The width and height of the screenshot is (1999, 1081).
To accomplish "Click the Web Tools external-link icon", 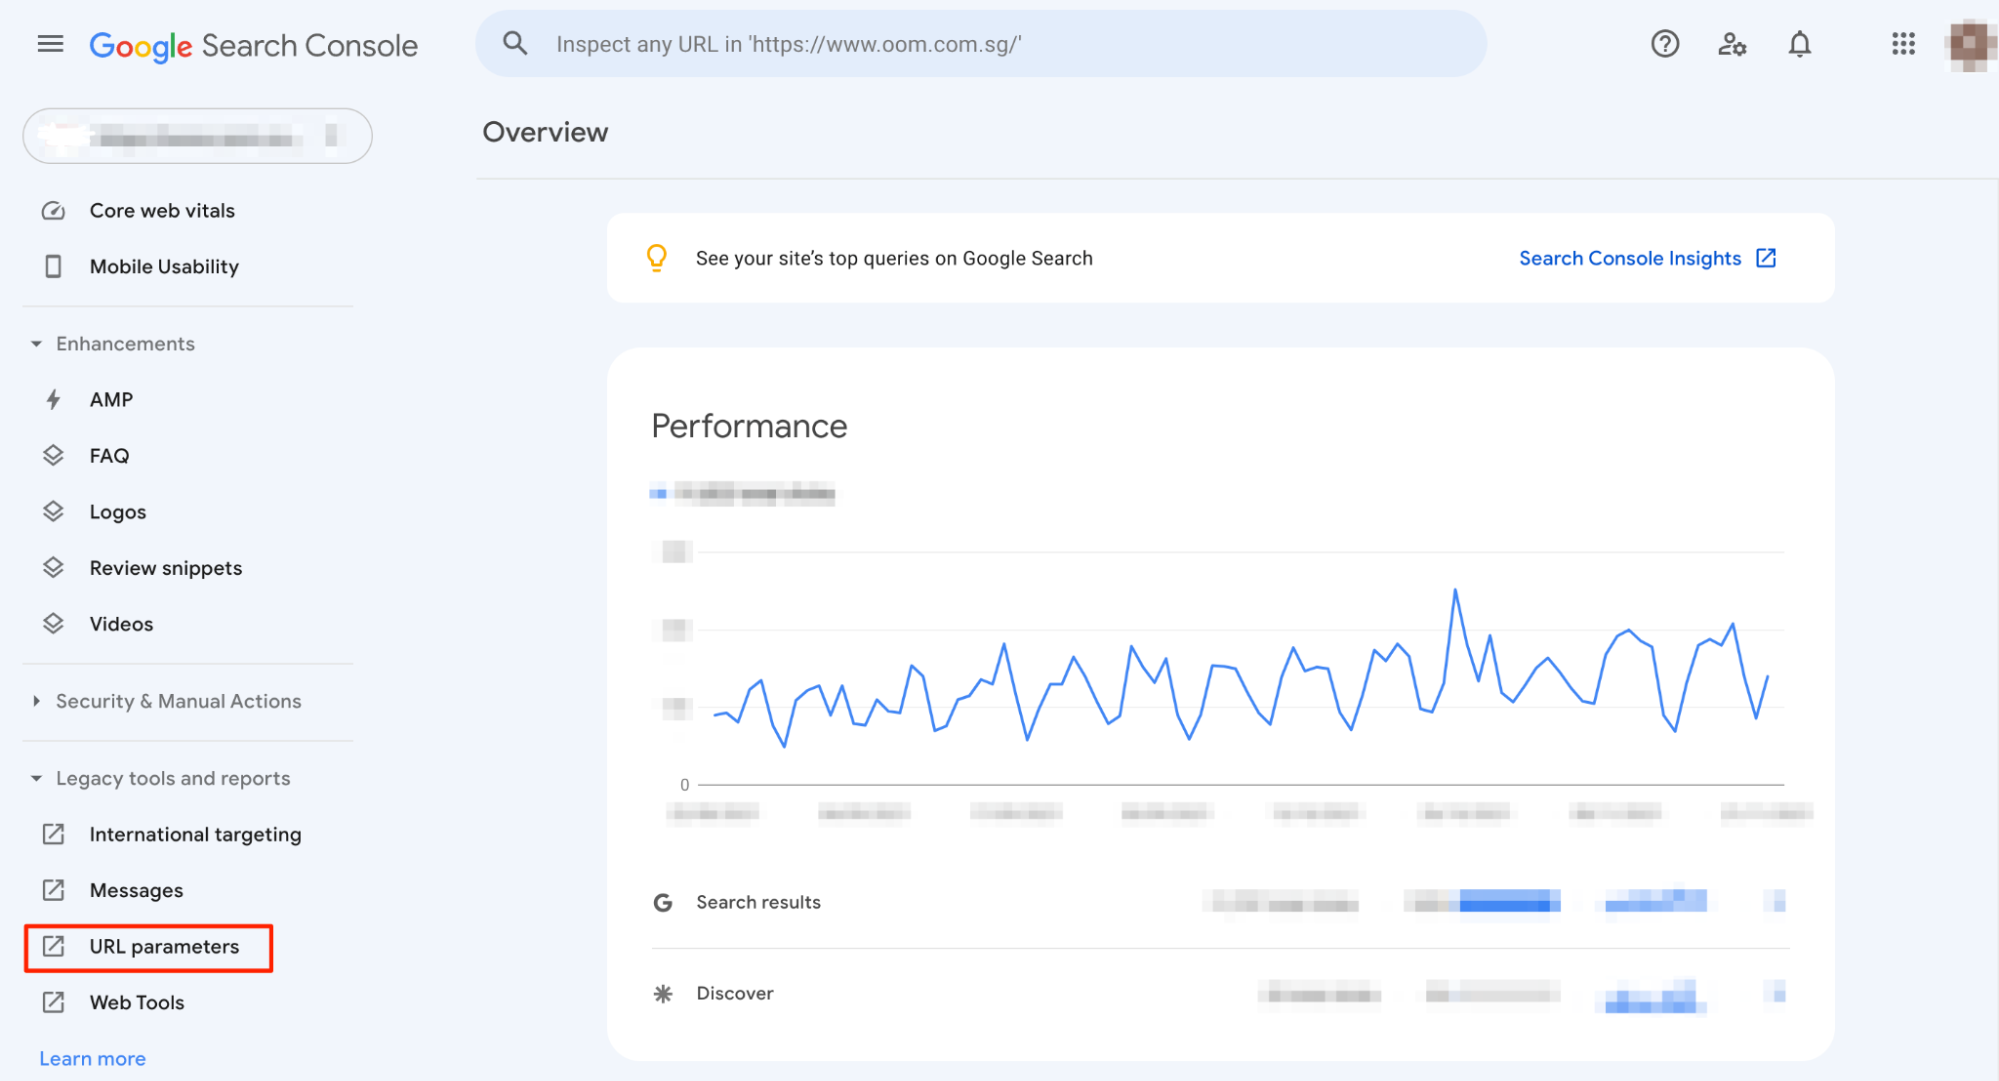I will pos(53,1002).
